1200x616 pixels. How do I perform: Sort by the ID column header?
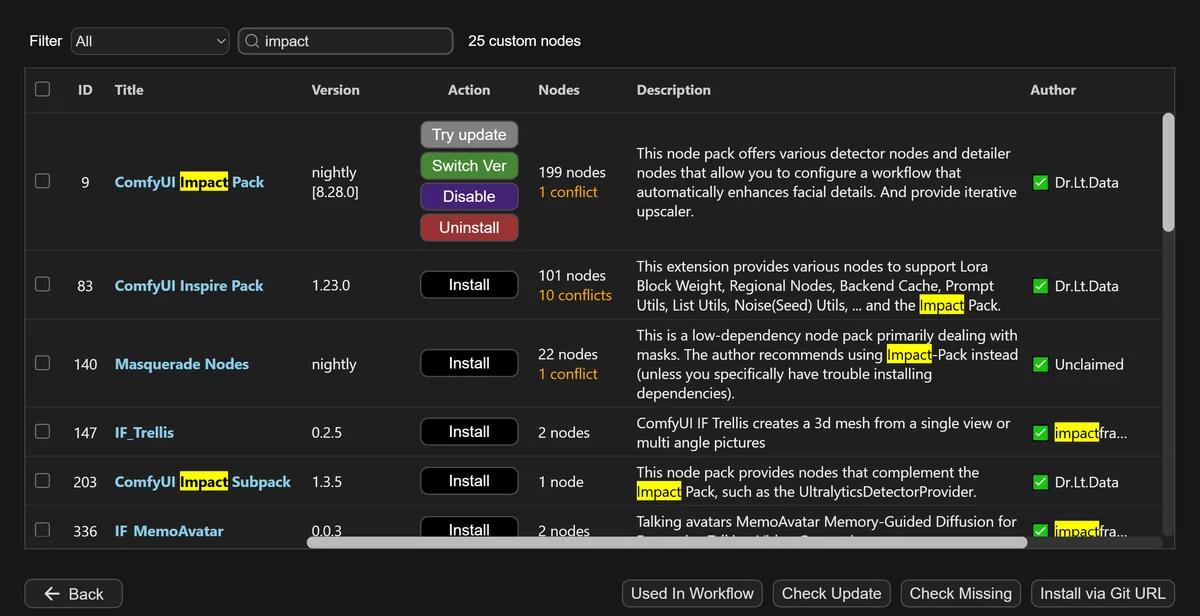pos(85,90)
